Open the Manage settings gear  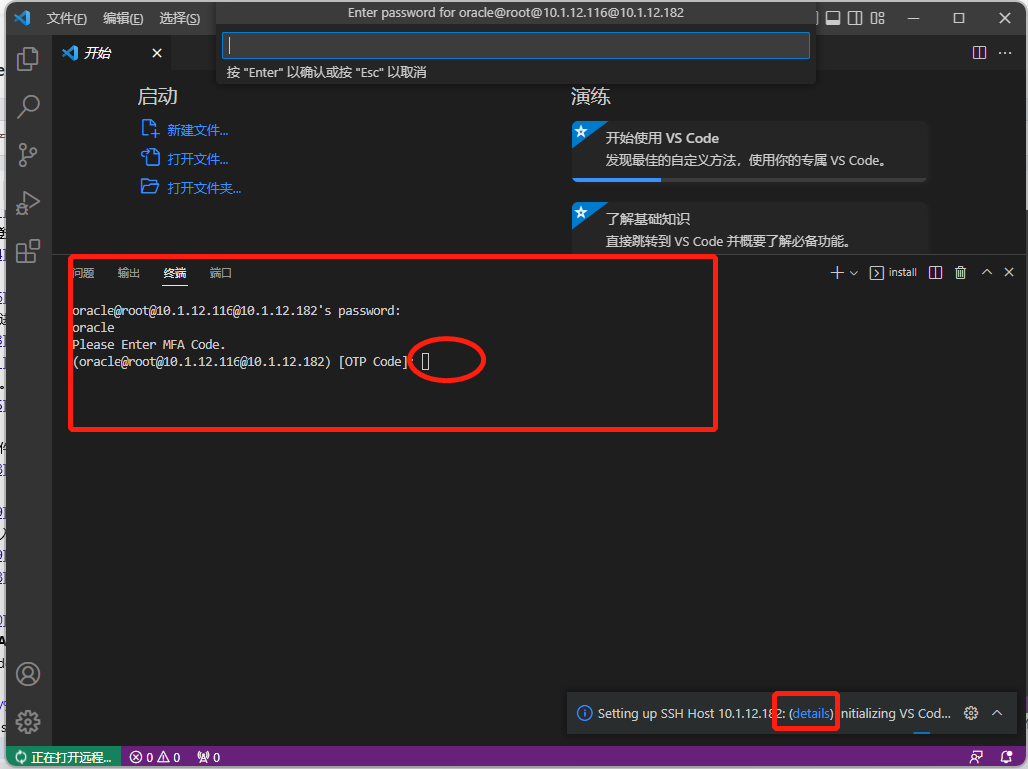[27, 721]
